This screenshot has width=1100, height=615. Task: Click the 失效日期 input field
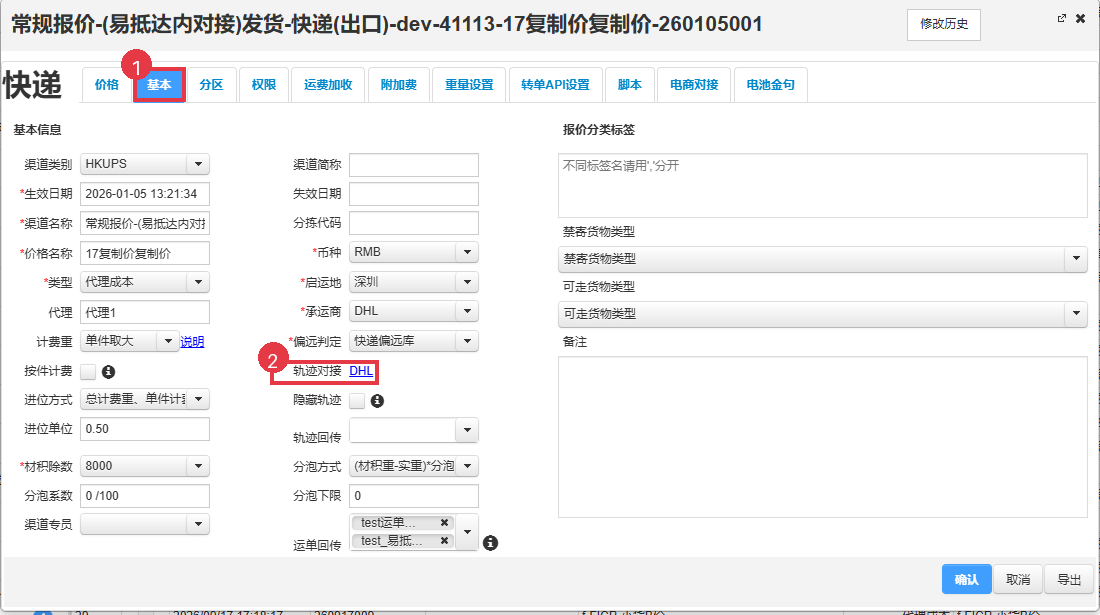pyautogui.click(x=414, y=194)
